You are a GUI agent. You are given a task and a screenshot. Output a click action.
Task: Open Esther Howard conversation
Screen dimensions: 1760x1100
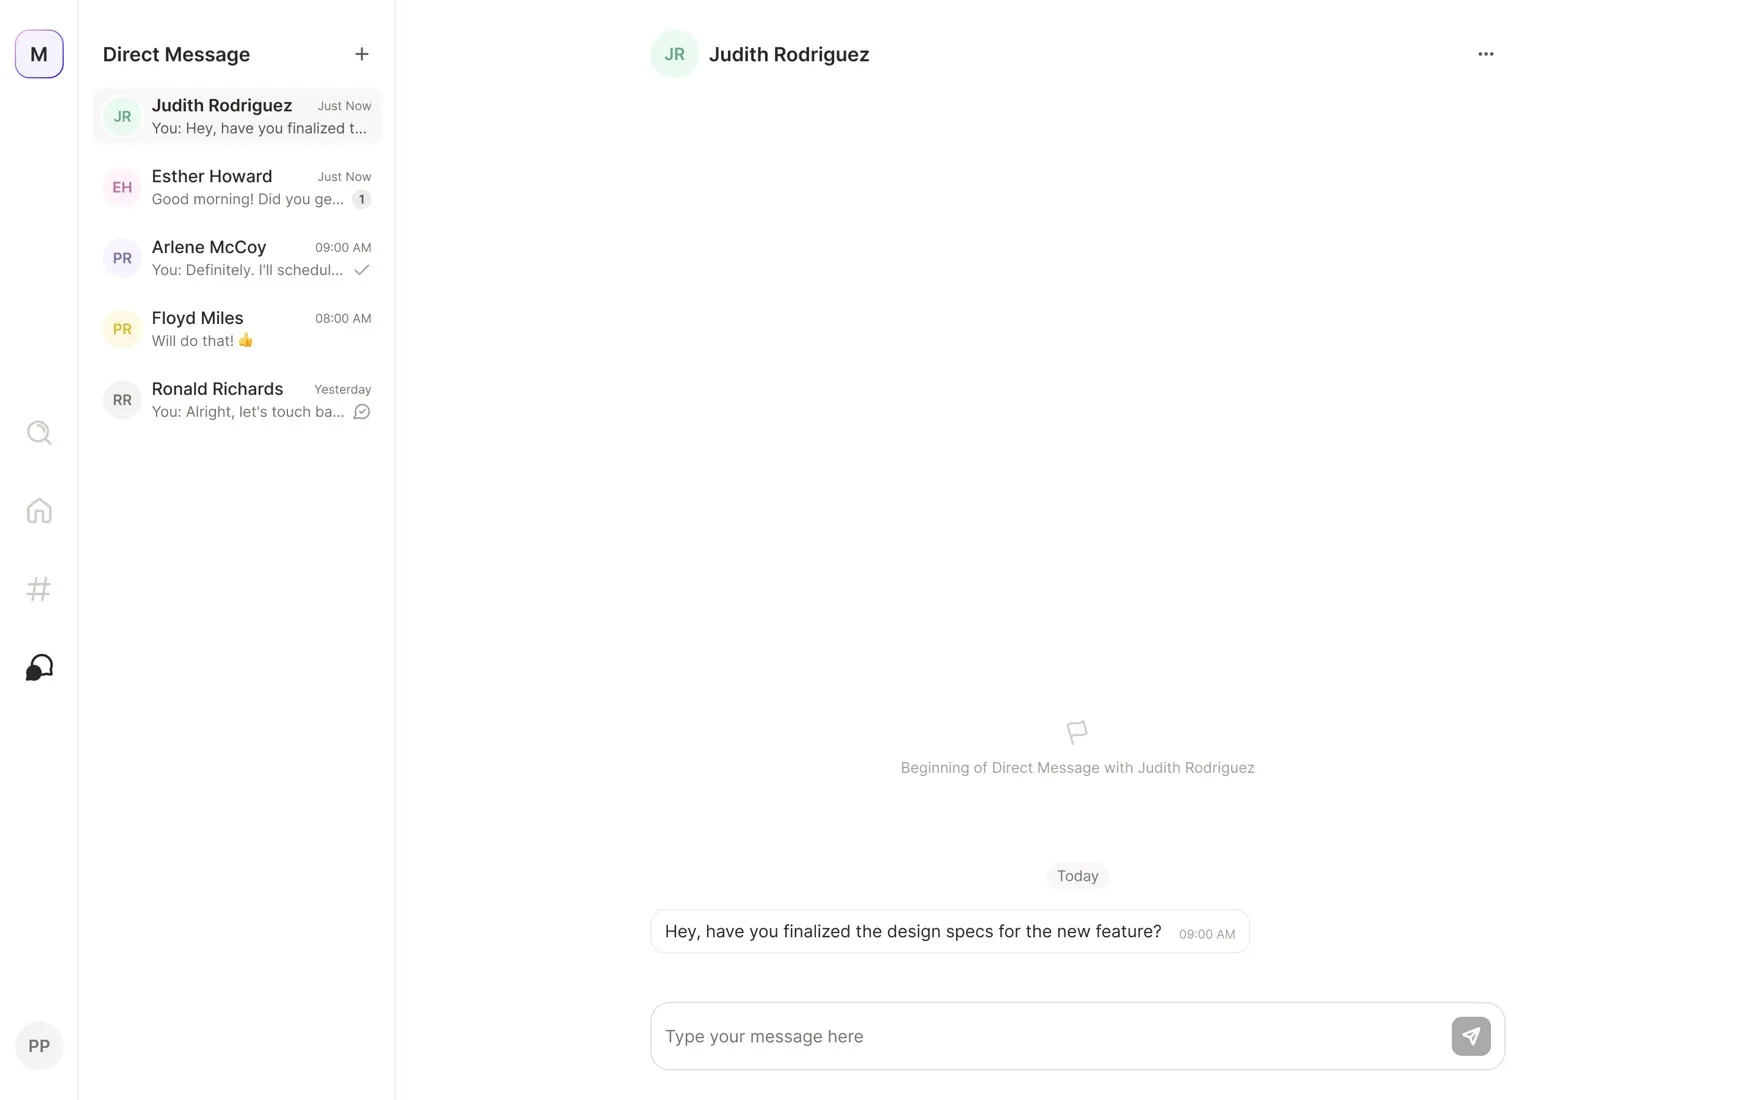[237, 188]
